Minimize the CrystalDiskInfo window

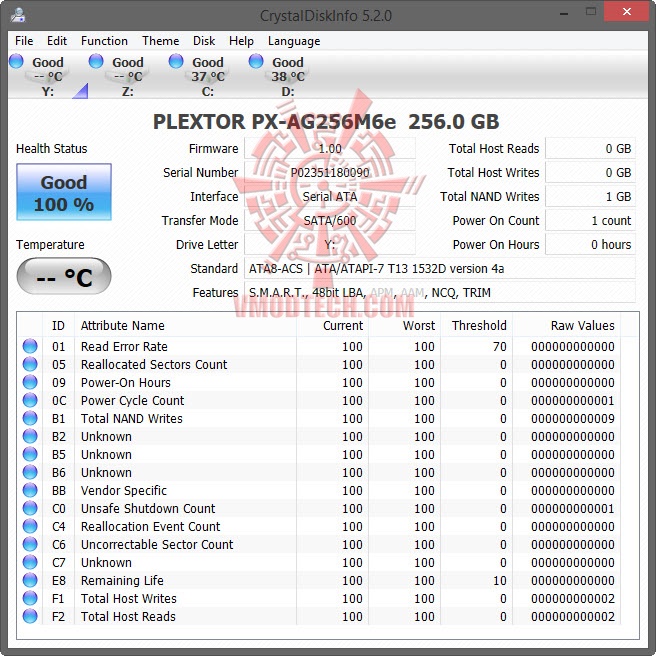coord(564,13)
